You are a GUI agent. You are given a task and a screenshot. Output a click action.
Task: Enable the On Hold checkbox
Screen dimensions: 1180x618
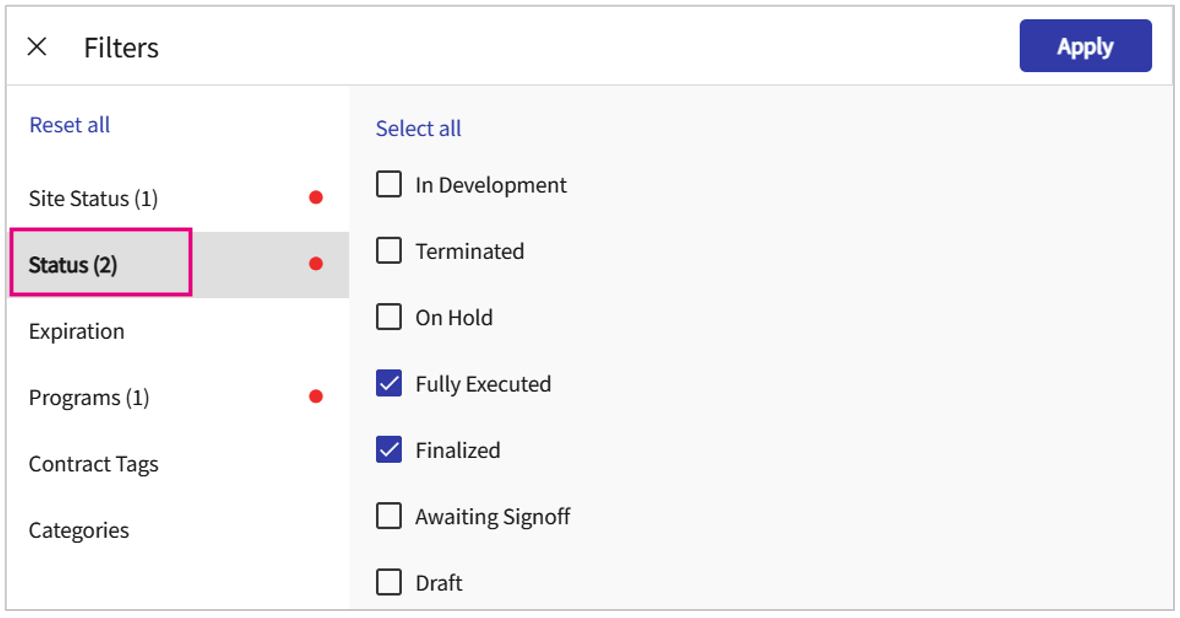point(389,317)
